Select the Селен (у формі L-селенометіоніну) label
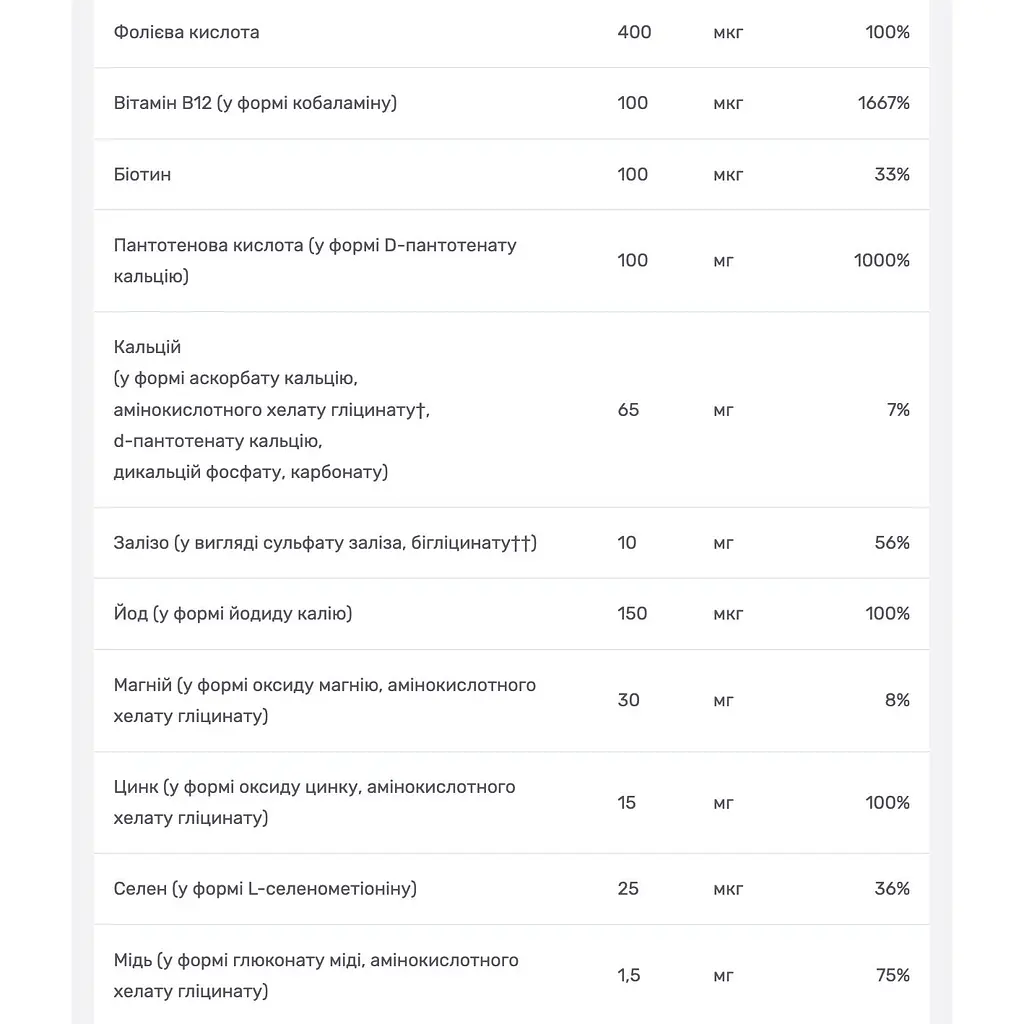The image size is (1024, 1024). point(264,889)
